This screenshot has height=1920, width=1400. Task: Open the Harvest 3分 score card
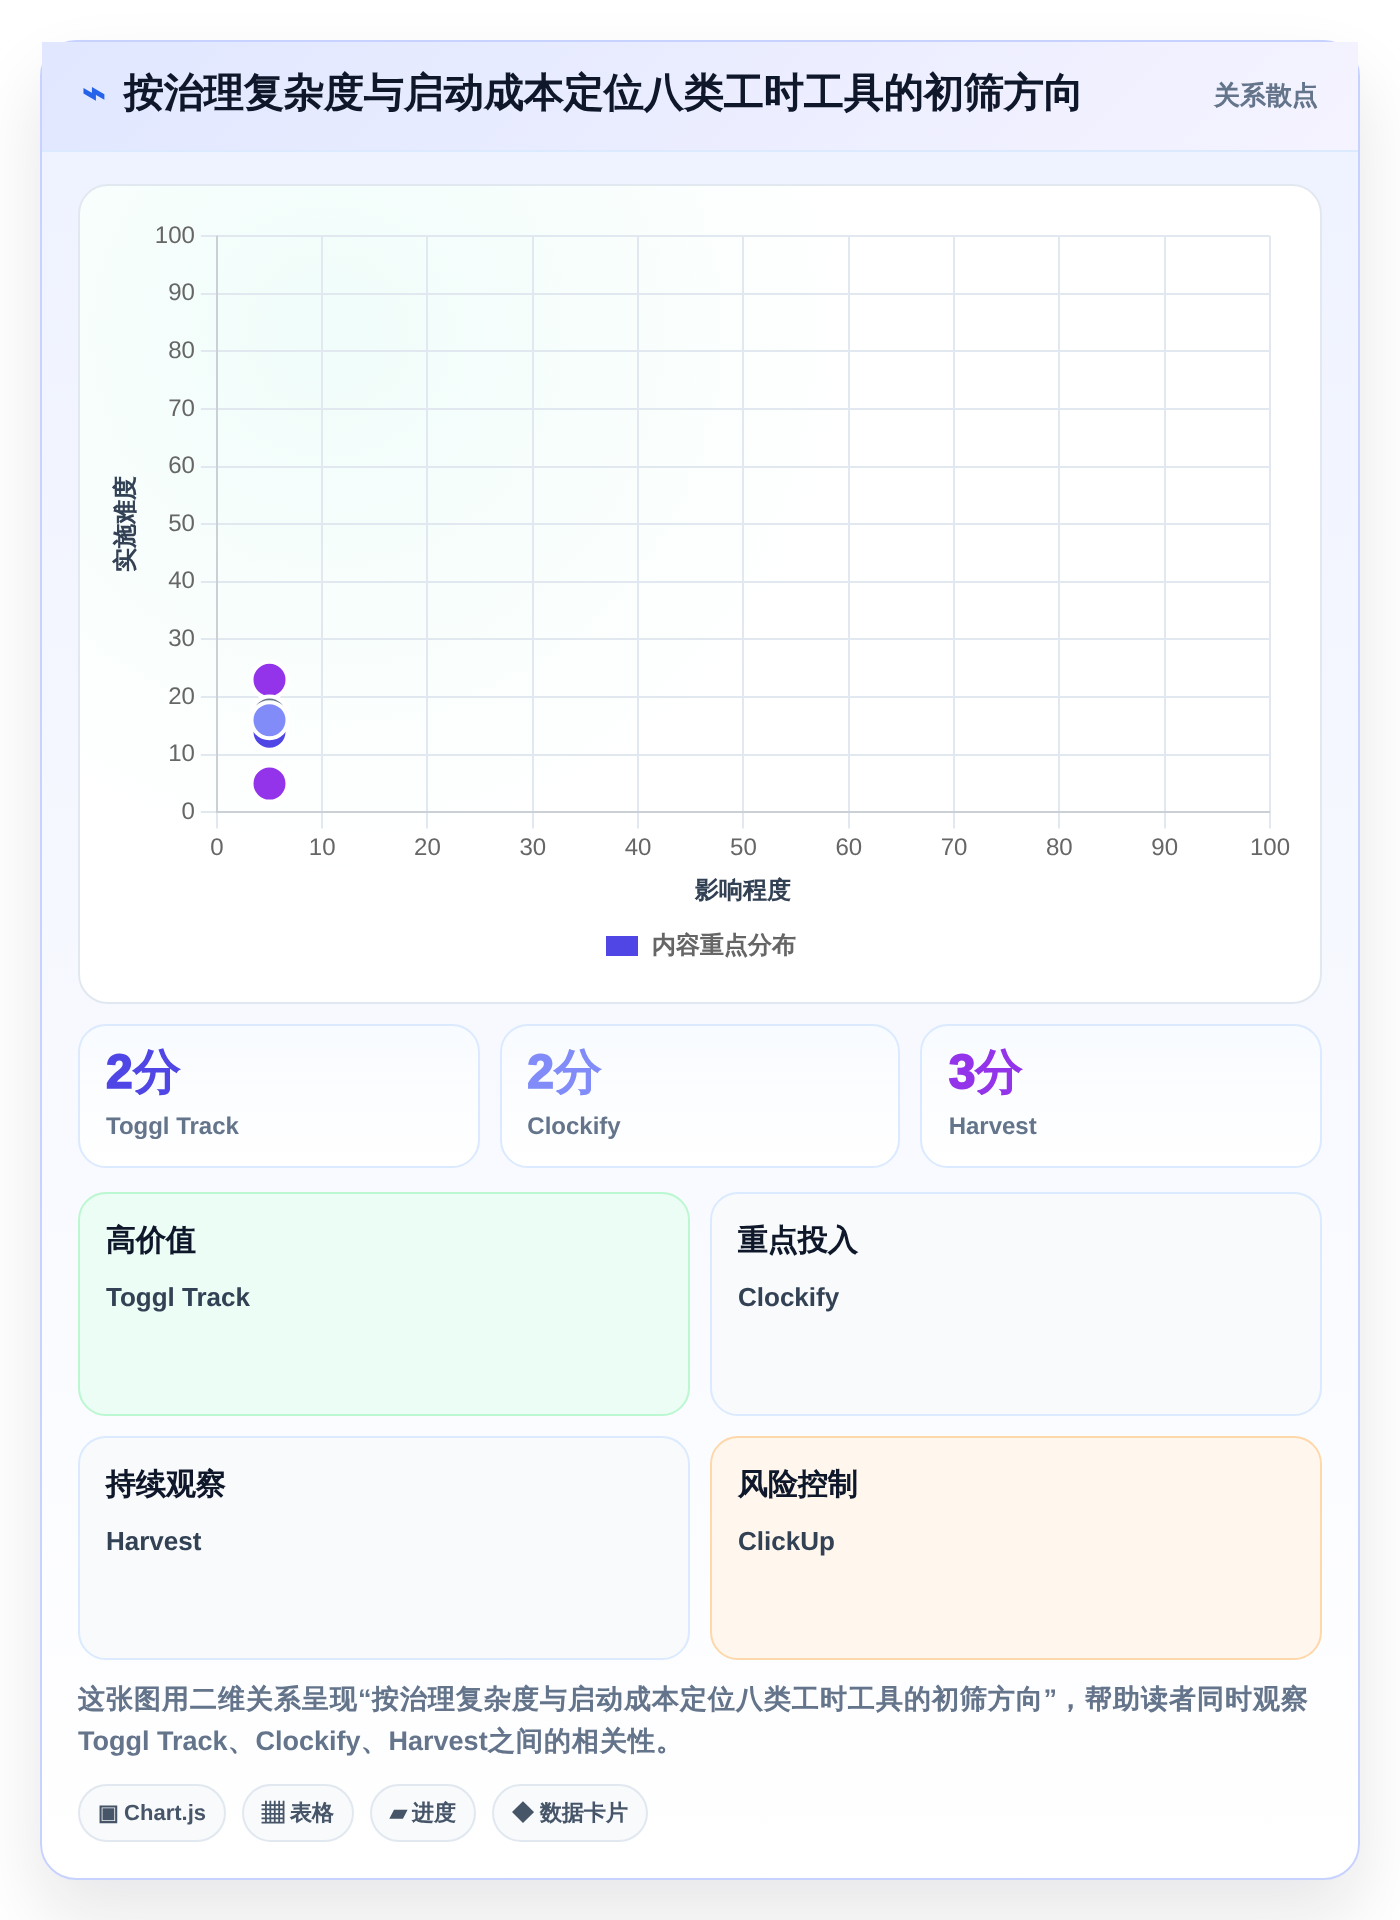tap(1121, 1096)
